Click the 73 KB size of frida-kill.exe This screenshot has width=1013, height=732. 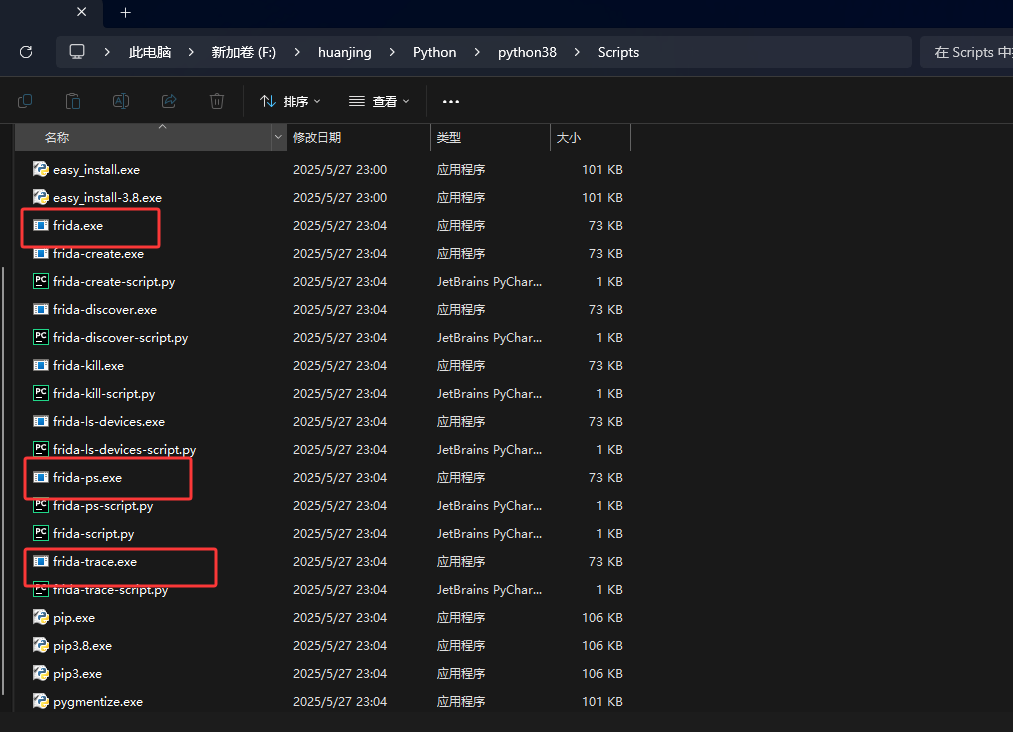(605, 365)
